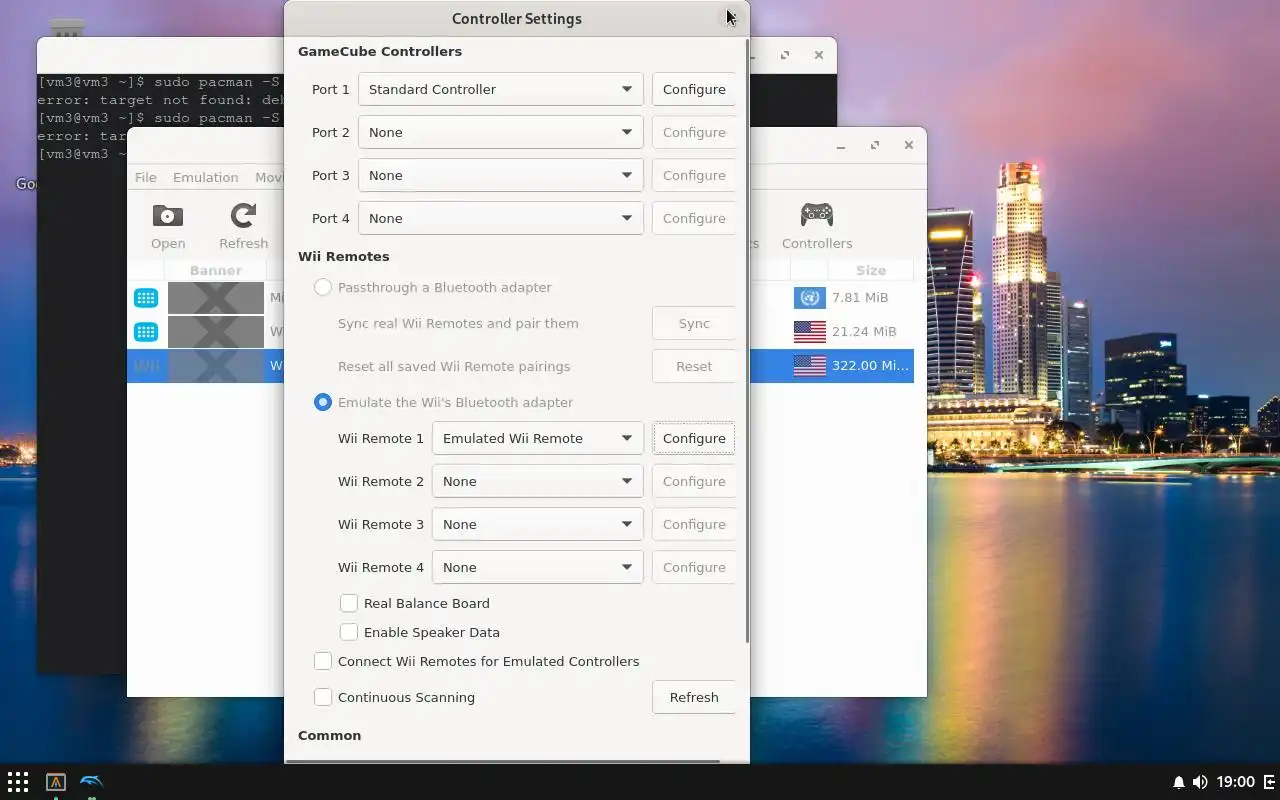Click the blue channel icon in the first game row
This screenshot has width=1280, height=800.
(x=146, y=297)
